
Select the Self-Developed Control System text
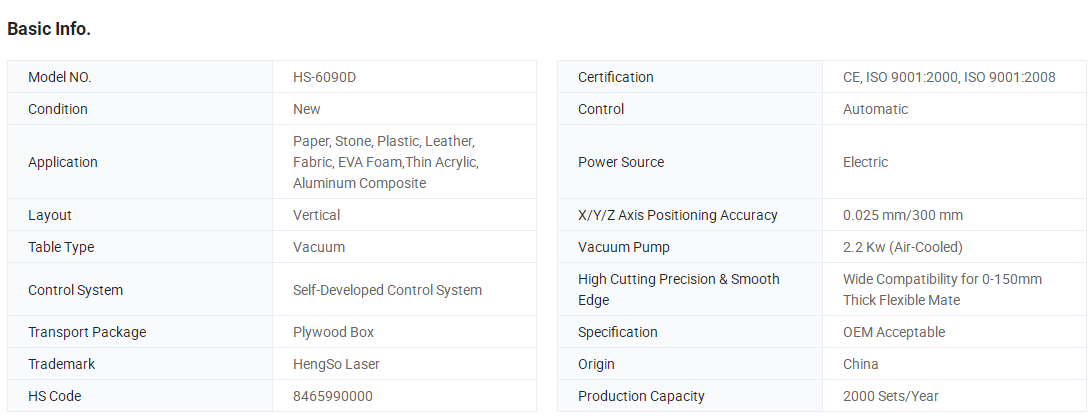(x=387, y=290)
